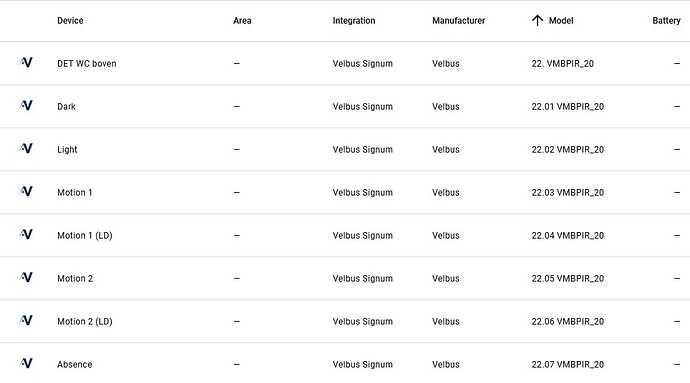
Task: Click Velbus icon beside Motion 1 device
Action: [26, 191]
